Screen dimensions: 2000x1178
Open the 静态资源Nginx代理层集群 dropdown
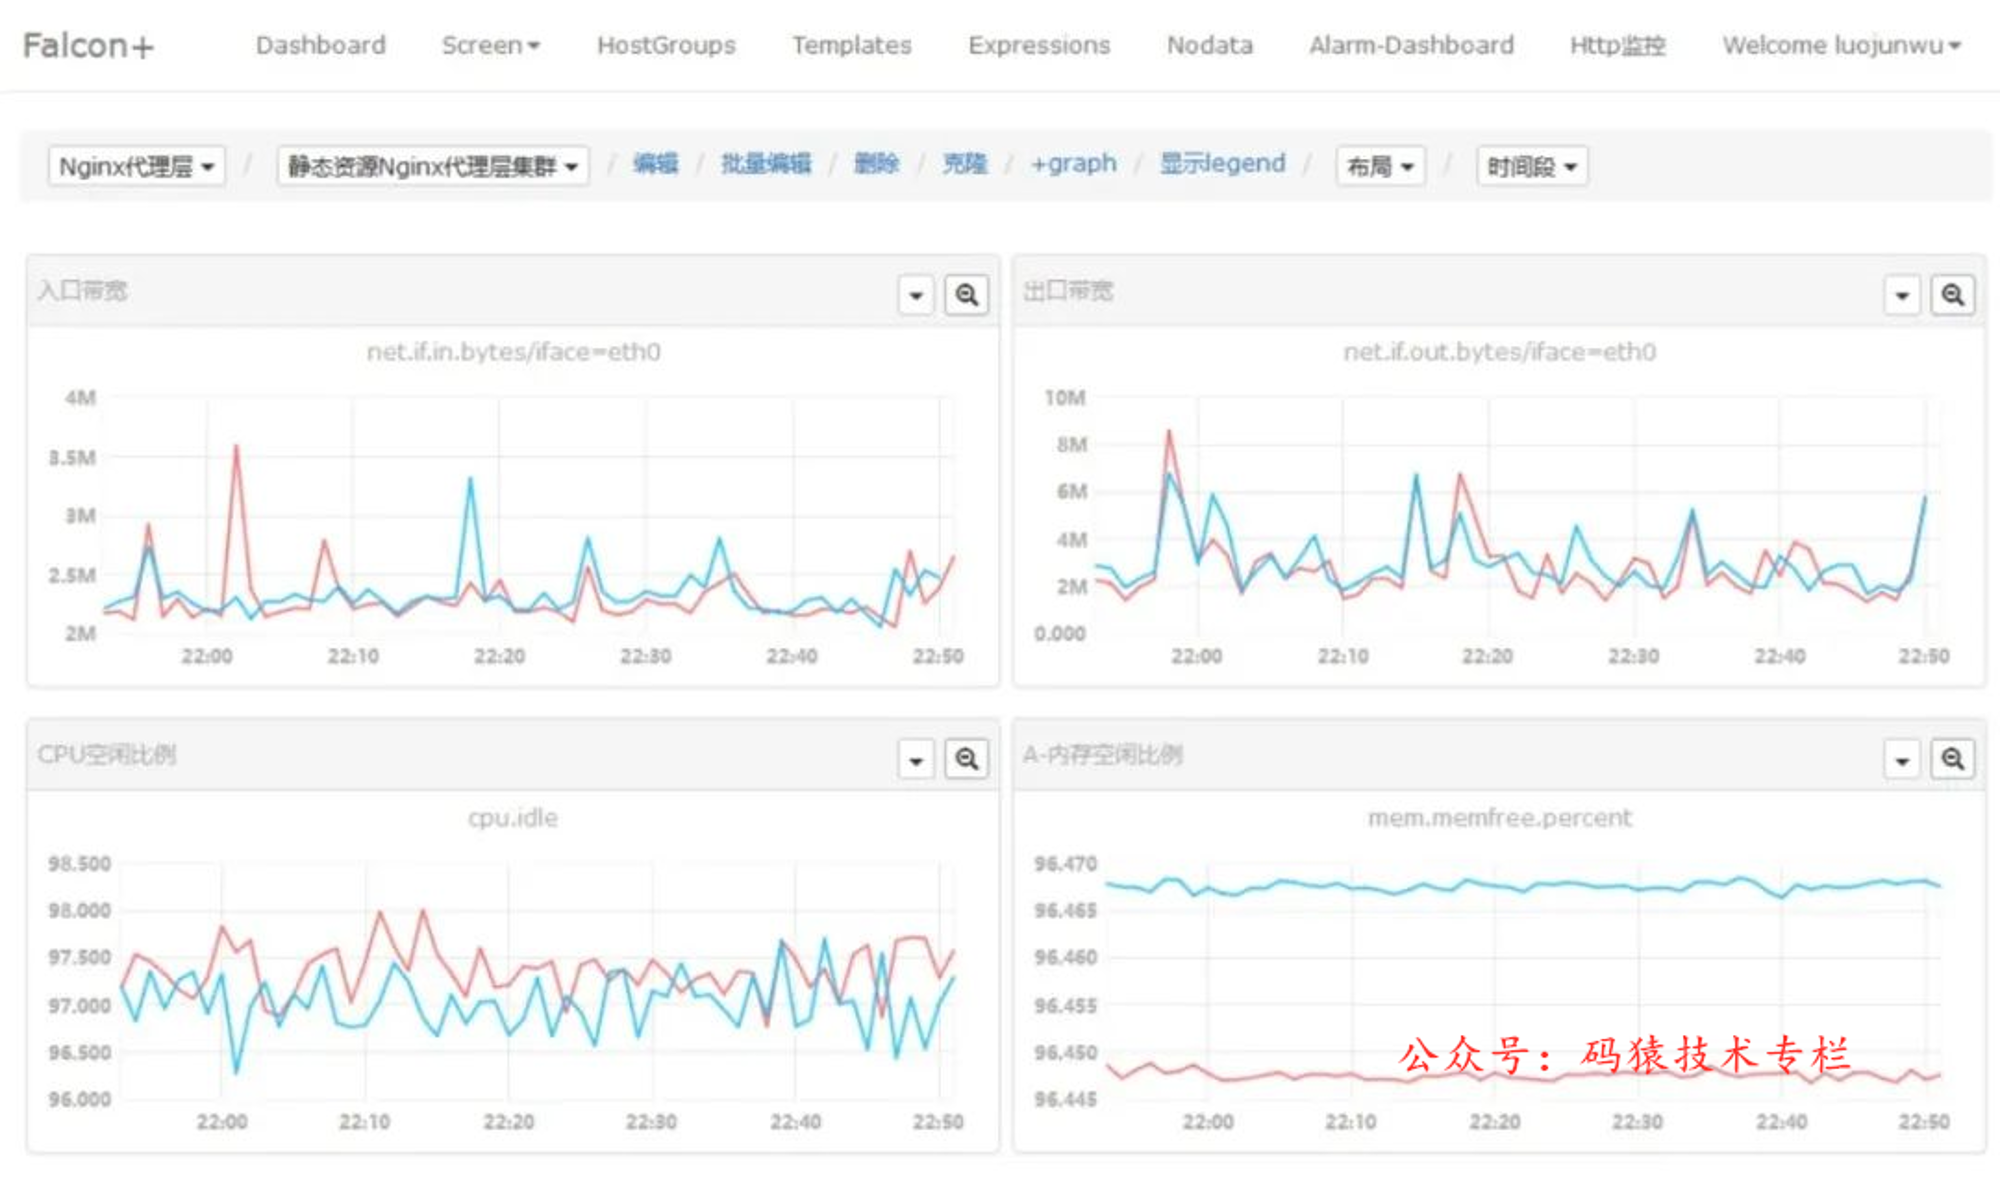(x=433, y=166)
